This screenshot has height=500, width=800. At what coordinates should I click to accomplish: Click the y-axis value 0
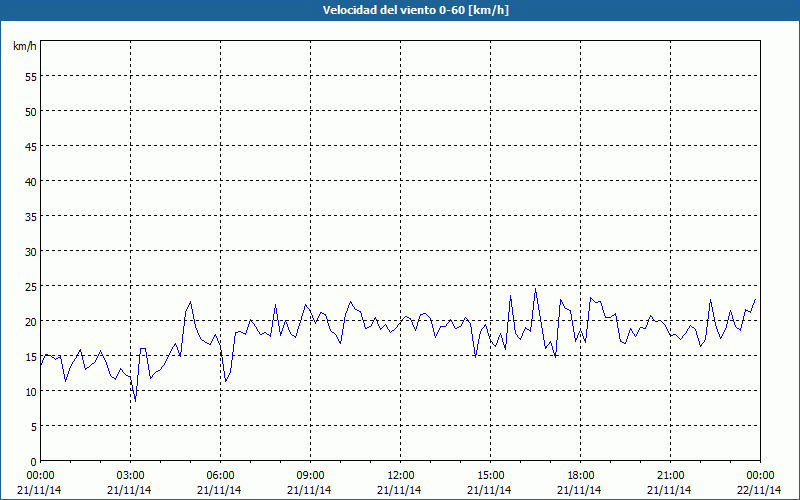(x=34, y=462)
